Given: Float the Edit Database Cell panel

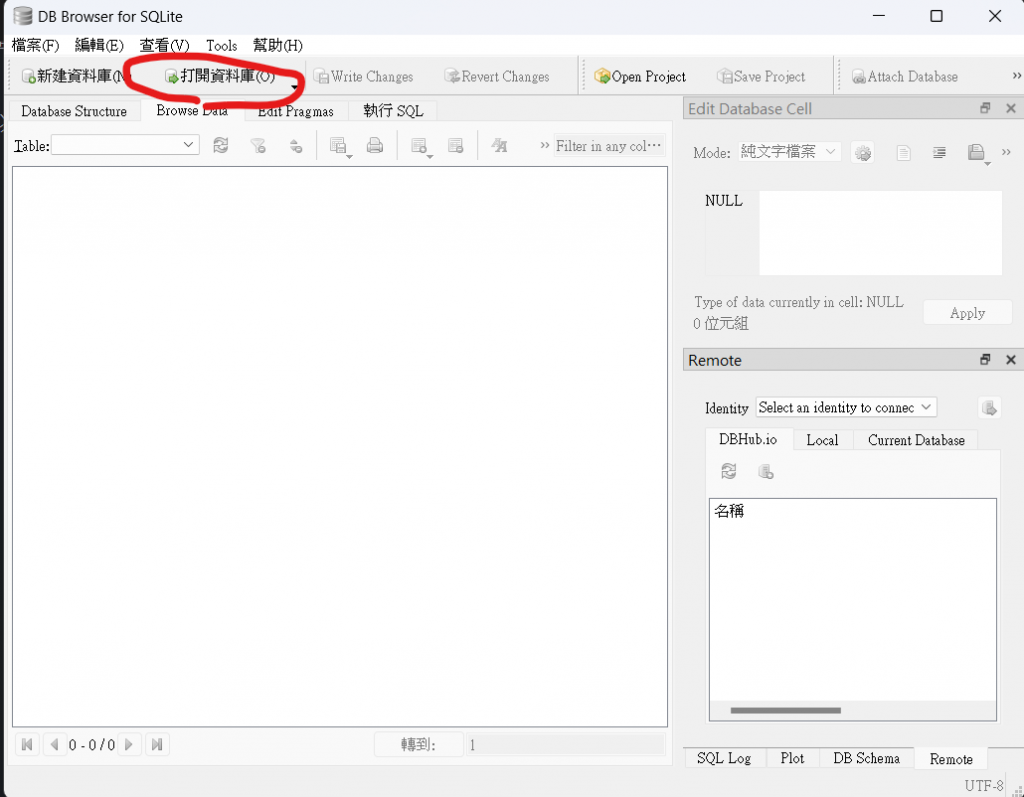Looking at the screenshot, I should (x=985, y=108).
